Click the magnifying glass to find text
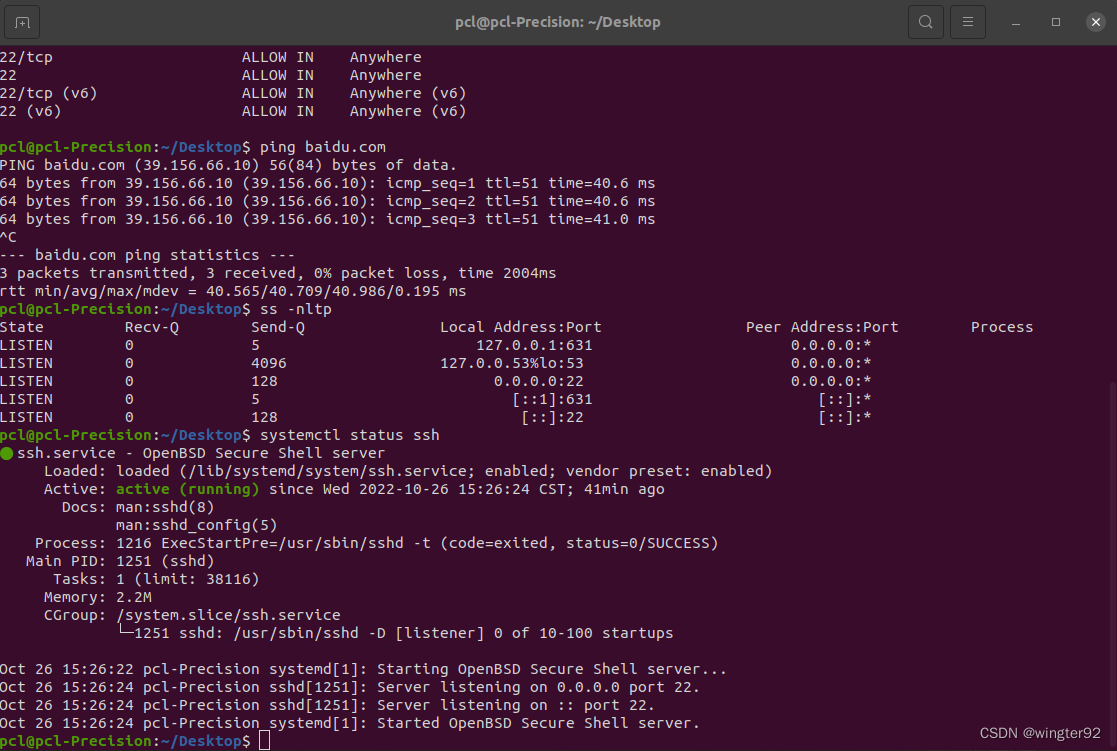The height and width of the screenshot is (751, 1117). click(925, 21)
